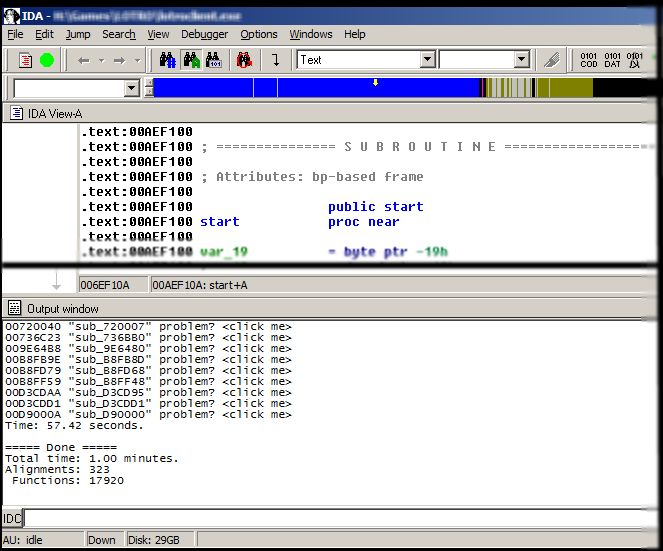Click the IDC button label
663x551 pixels.
(12, 518)
